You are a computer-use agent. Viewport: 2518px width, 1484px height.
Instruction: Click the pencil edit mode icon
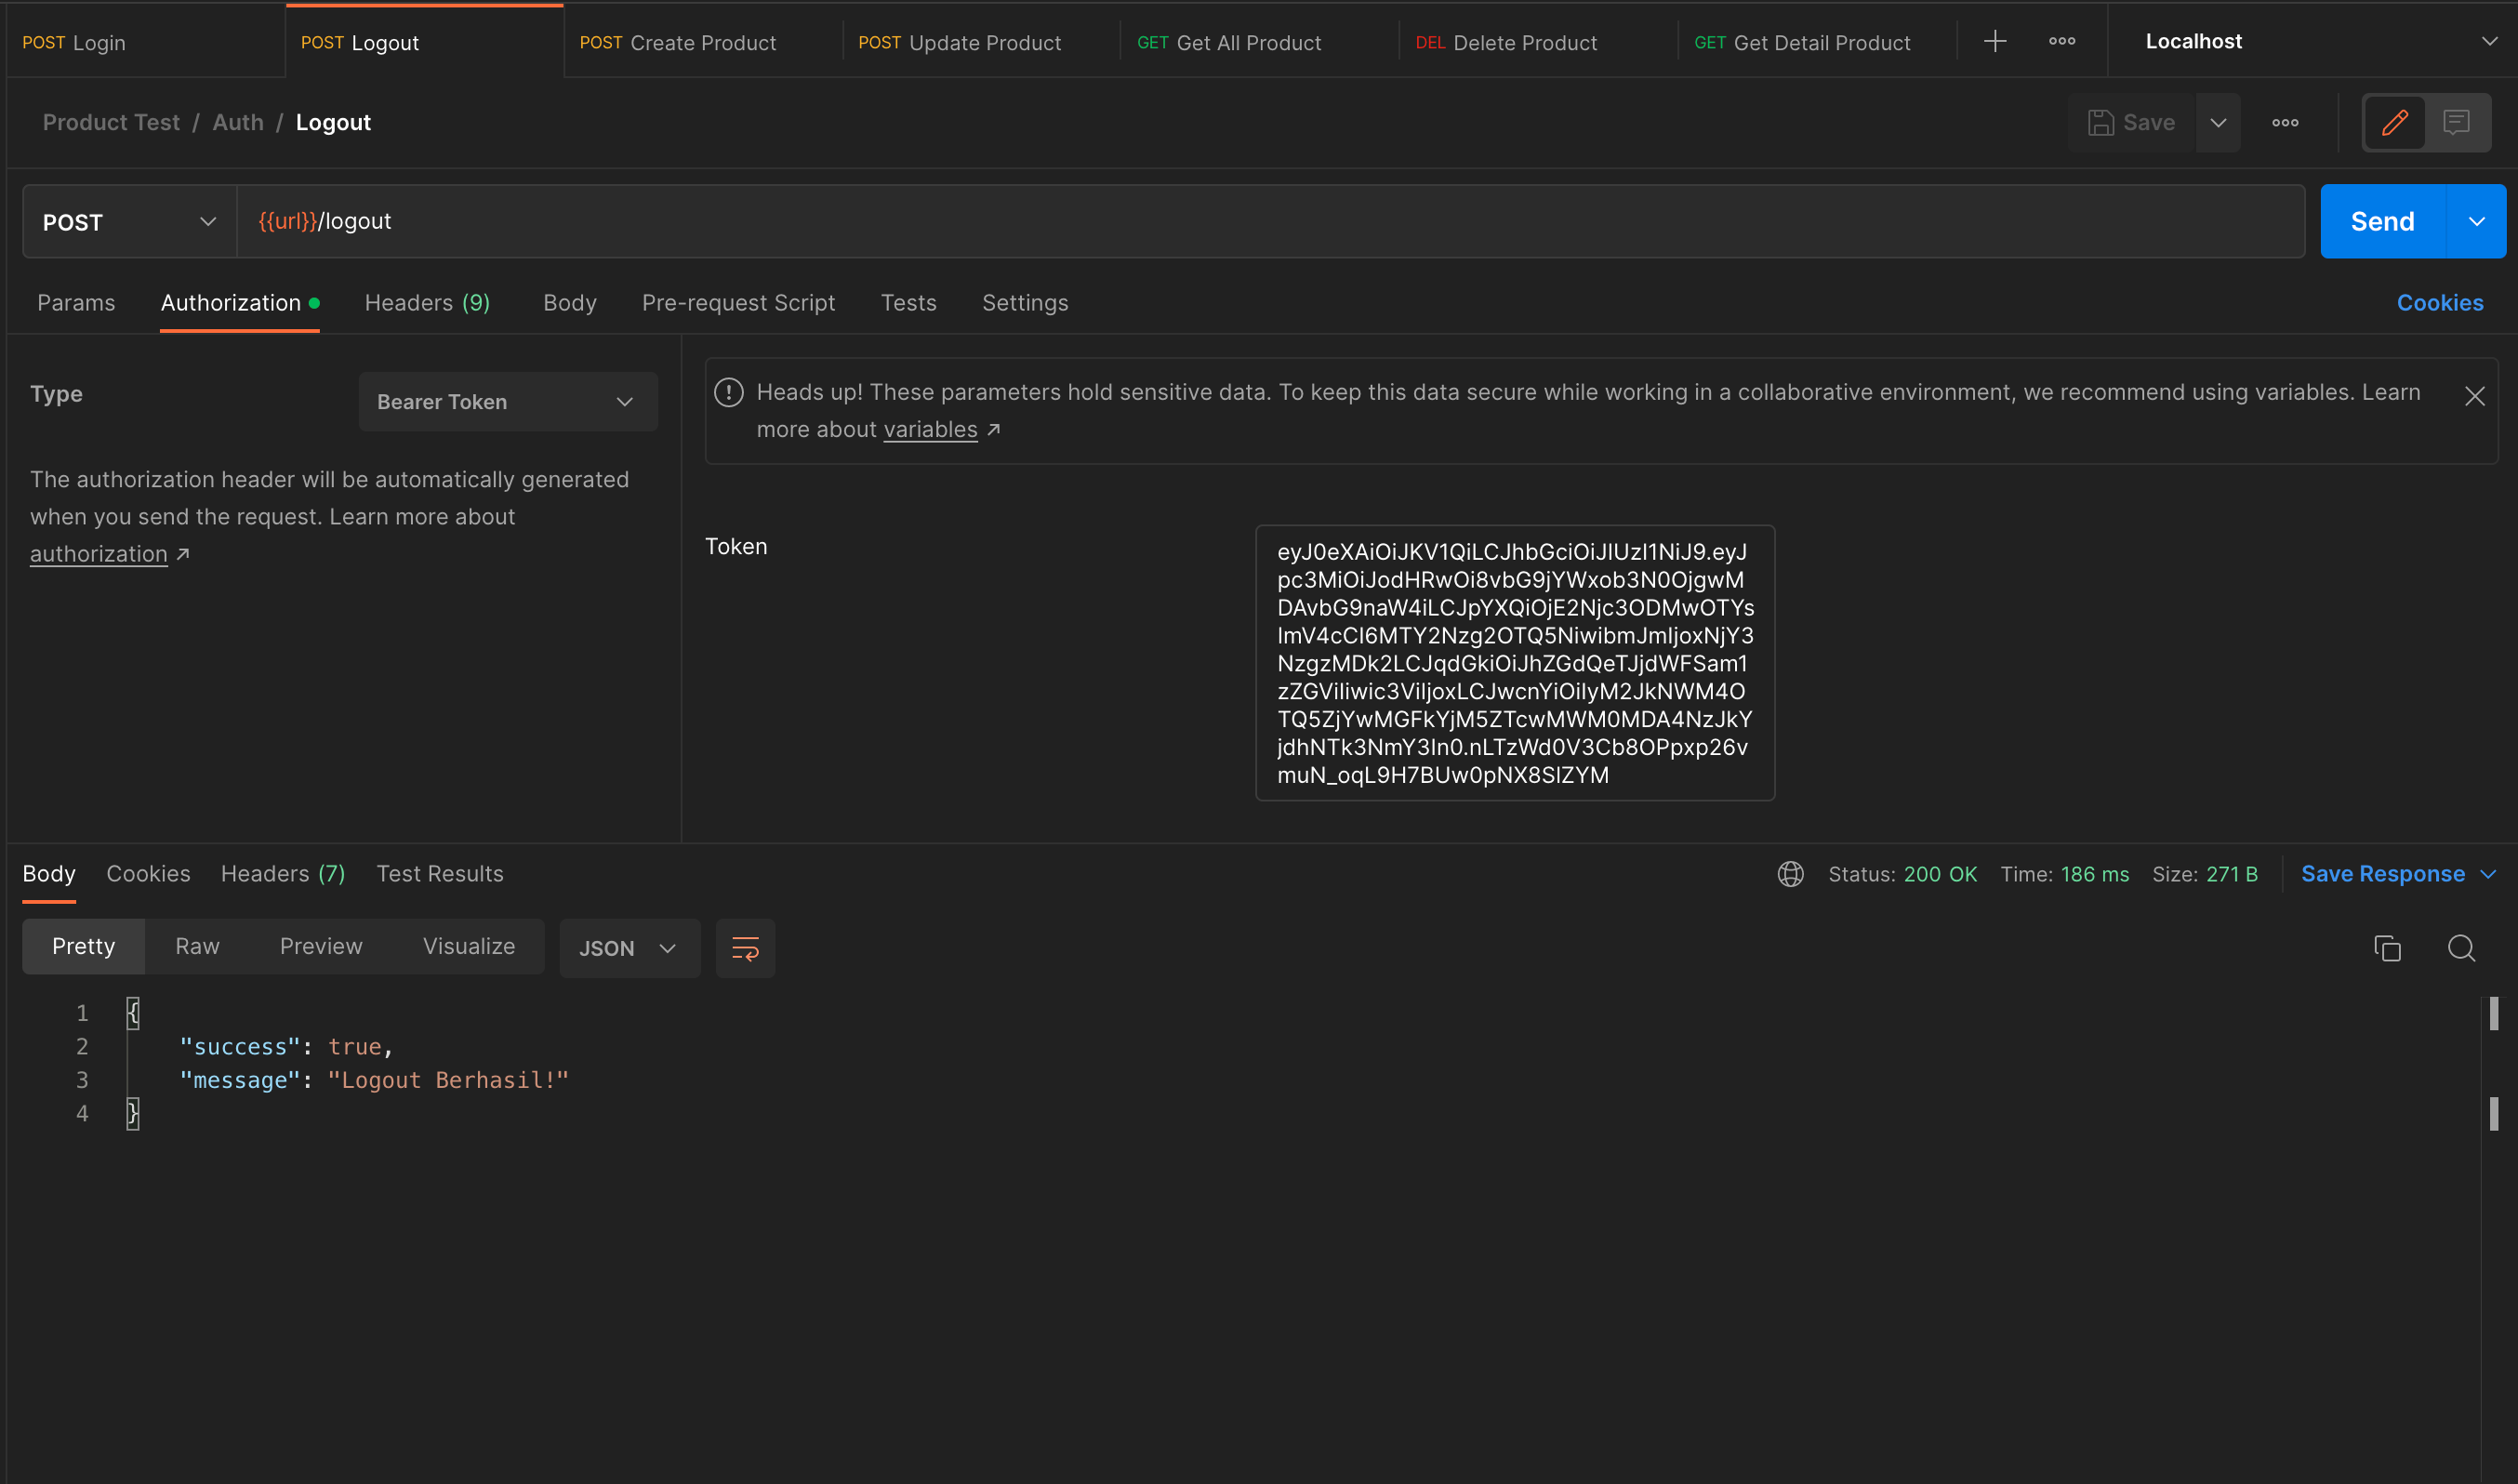2394,123
